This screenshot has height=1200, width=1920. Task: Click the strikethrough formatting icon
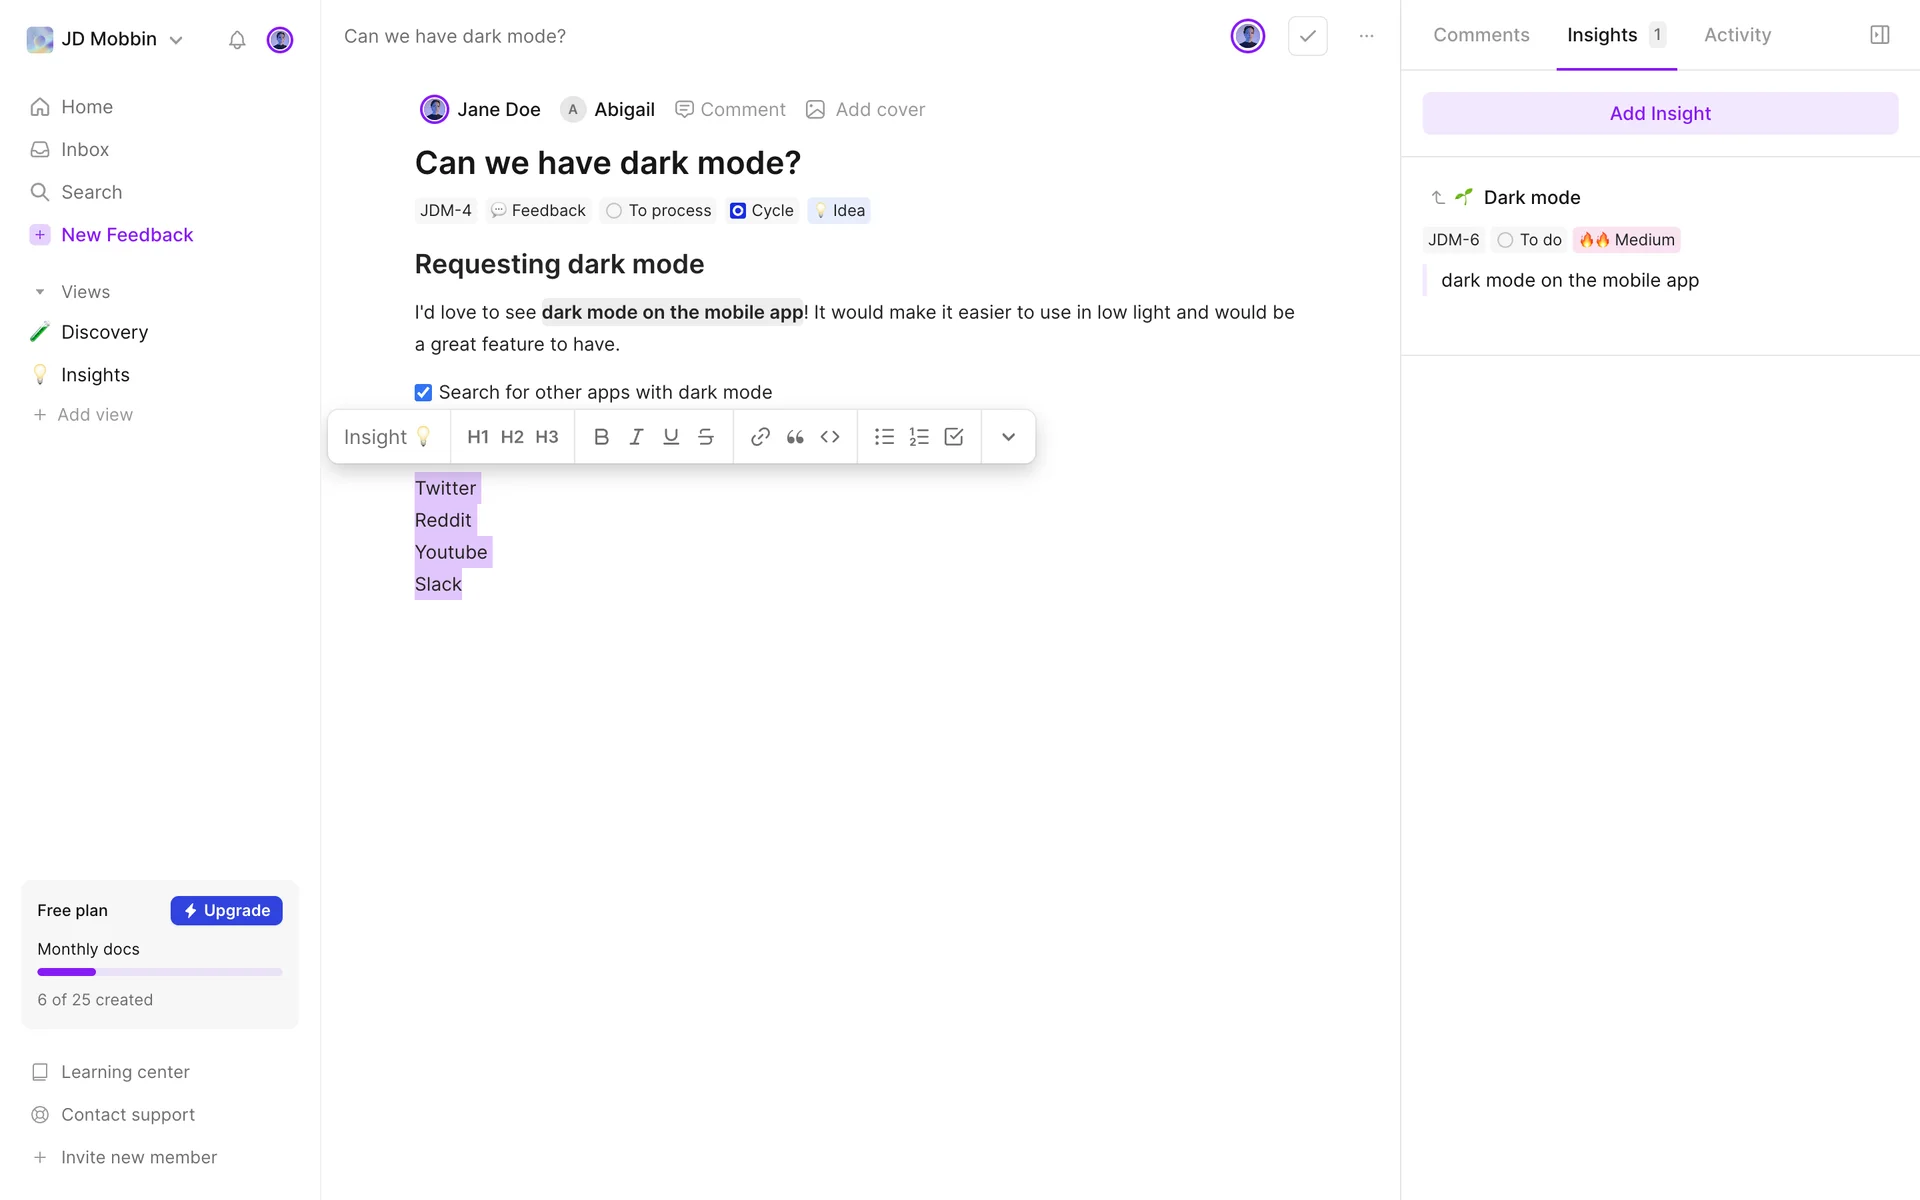tap(706, 437)
